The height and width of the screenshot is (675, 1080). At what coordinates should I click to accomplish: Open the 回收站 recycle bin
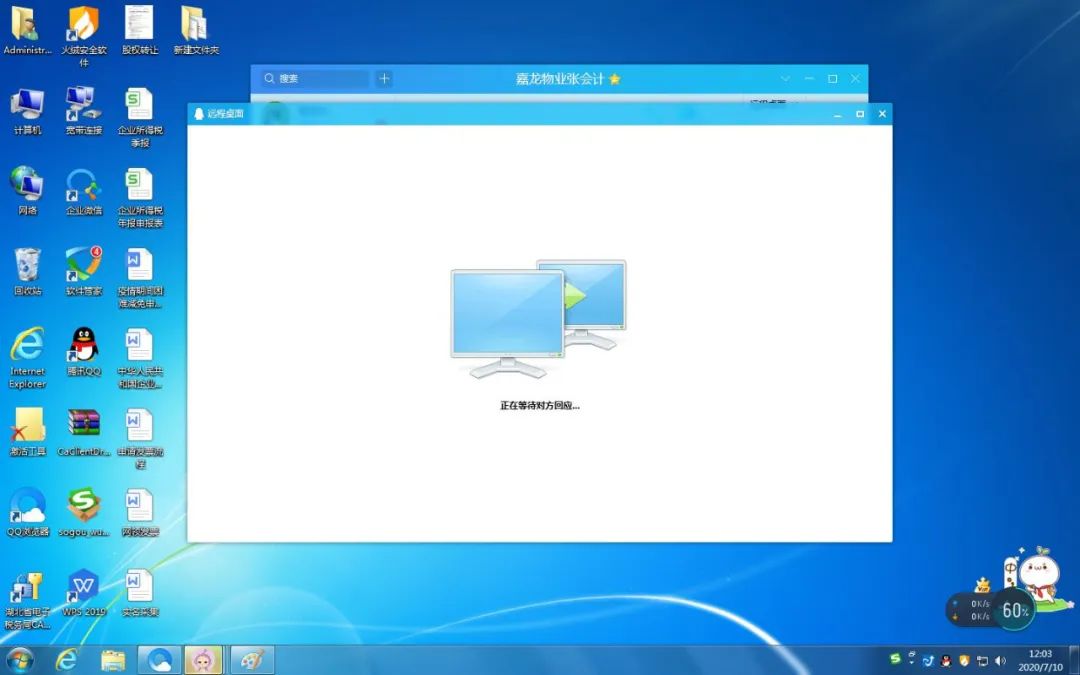point(28,271)
